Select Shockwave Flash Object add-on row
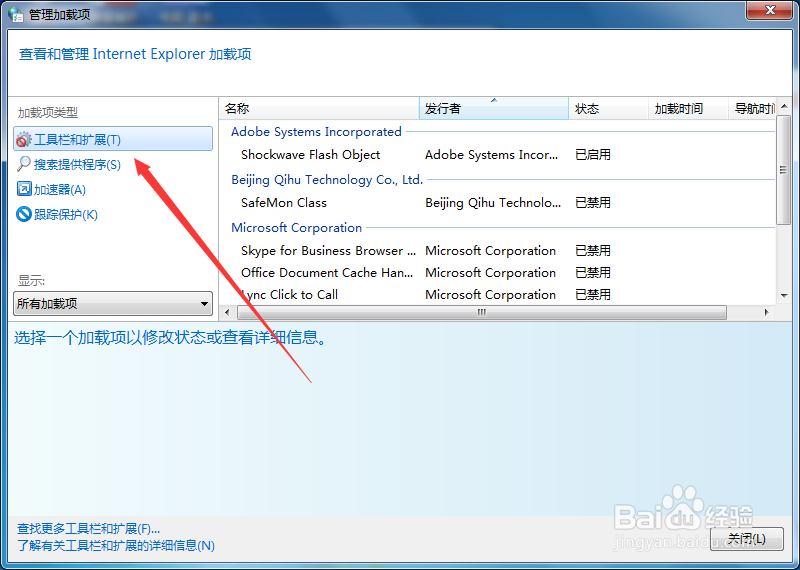The width and height of the screenshot is (800, 570). pyautogui.click(x=497, y=155)
